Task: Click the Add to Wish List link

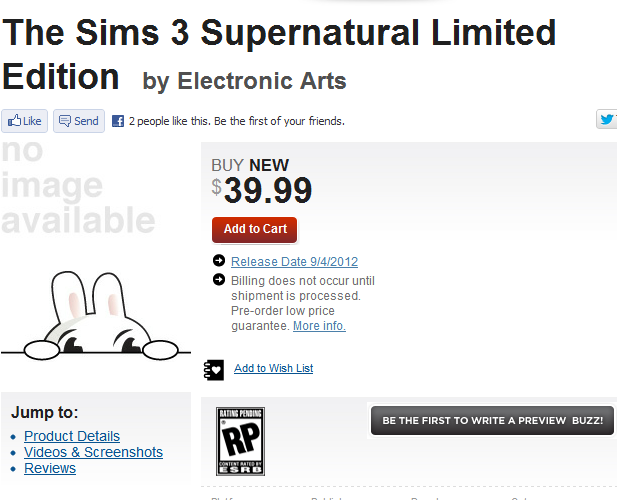Action: 273,369
